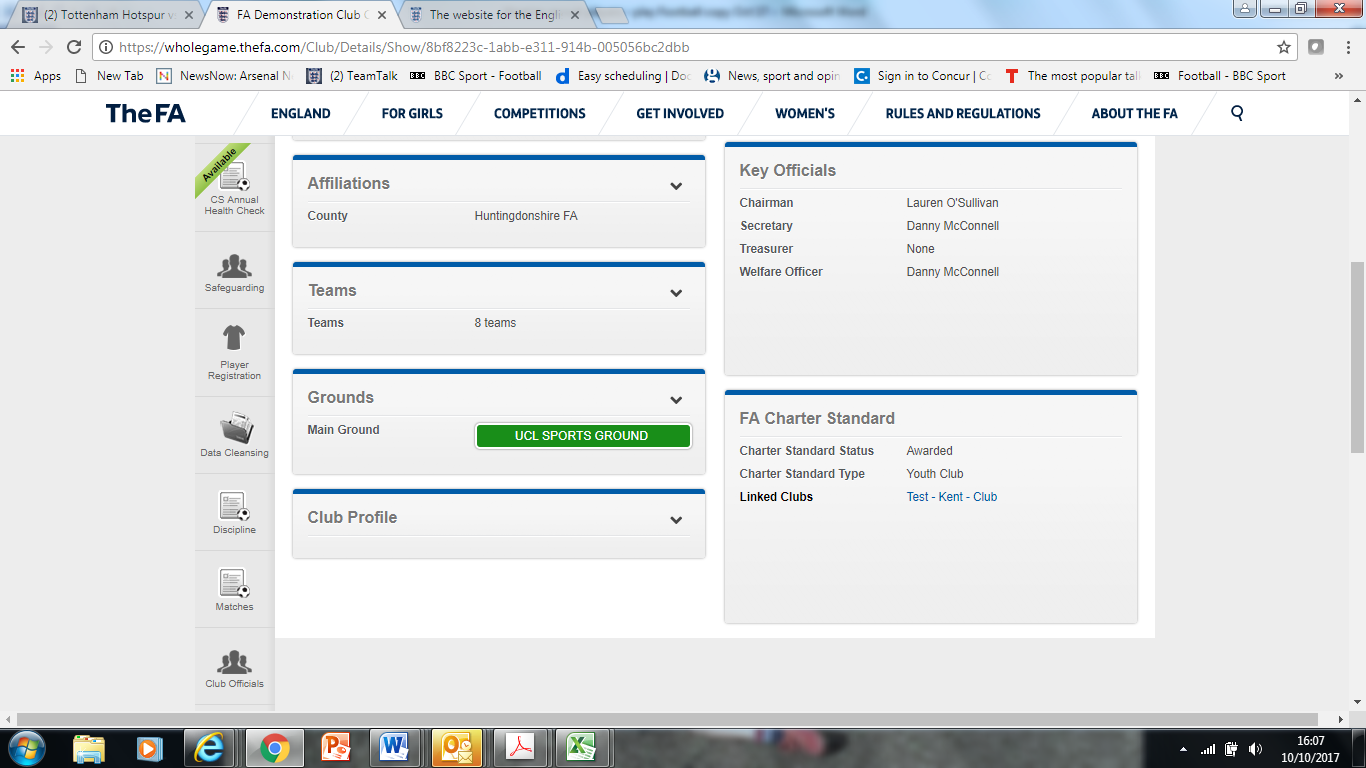
Task: Reload the page using the refresh icon
Action: (74, 47)
